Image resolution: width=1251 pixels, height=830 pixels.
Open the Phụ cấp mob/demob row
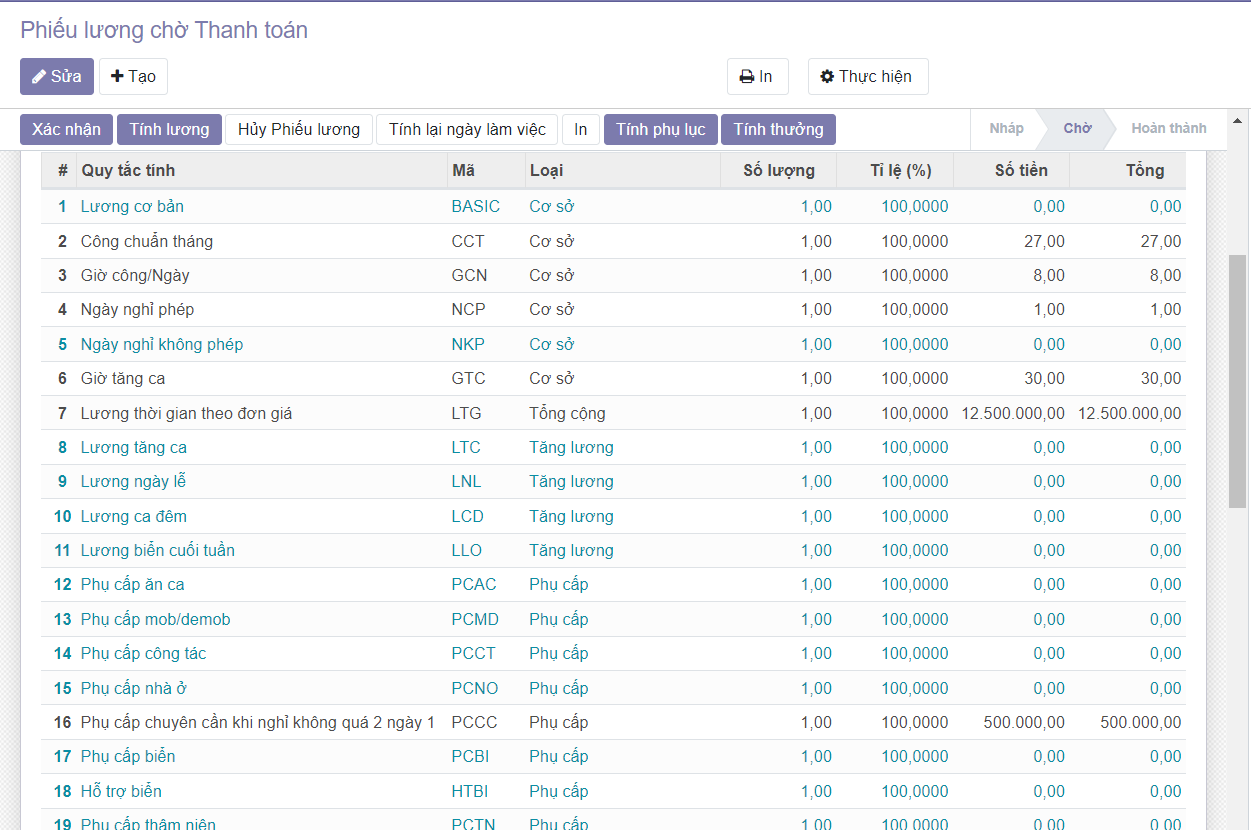point(155,620)
